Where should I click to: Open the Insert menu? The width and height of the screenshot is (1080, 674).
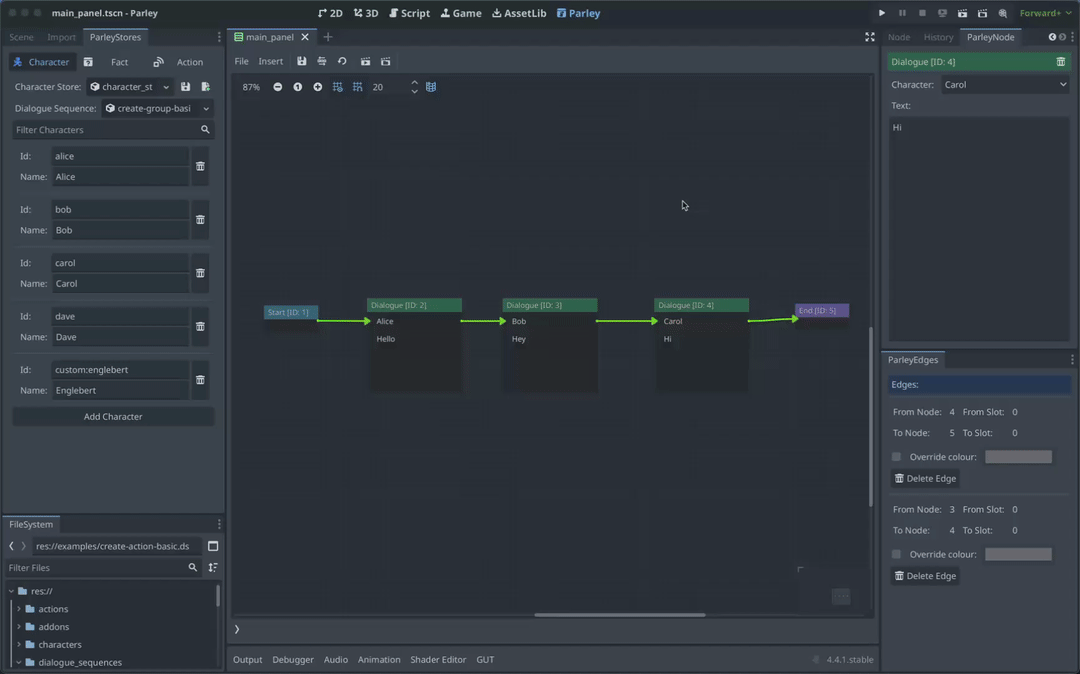(x=270, y=60)
